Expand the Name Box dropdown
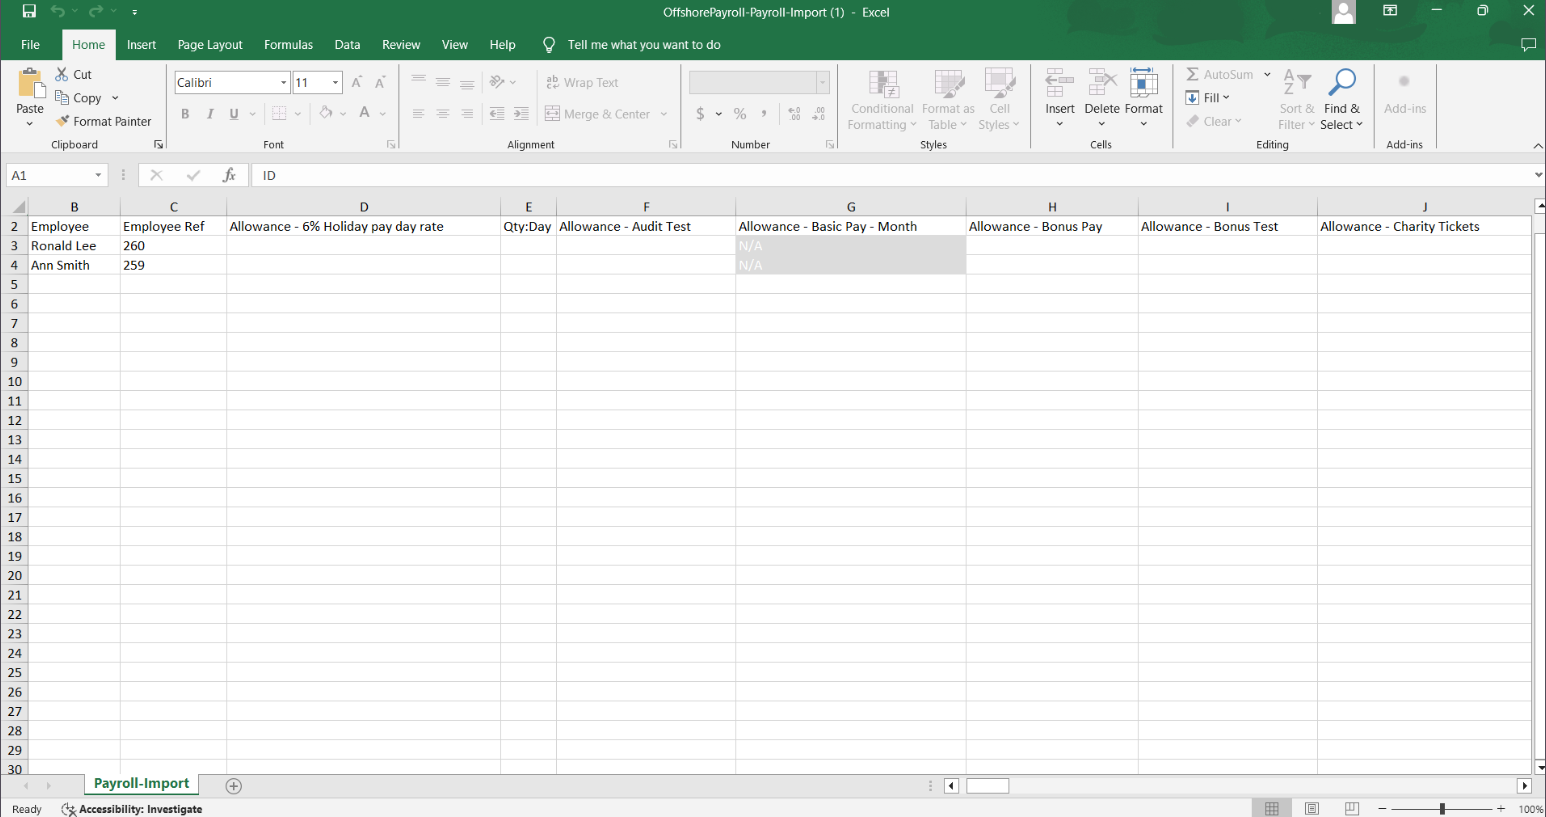Image resolution: width=1546 pixels, height=817 pixels. tap(98, 175)
